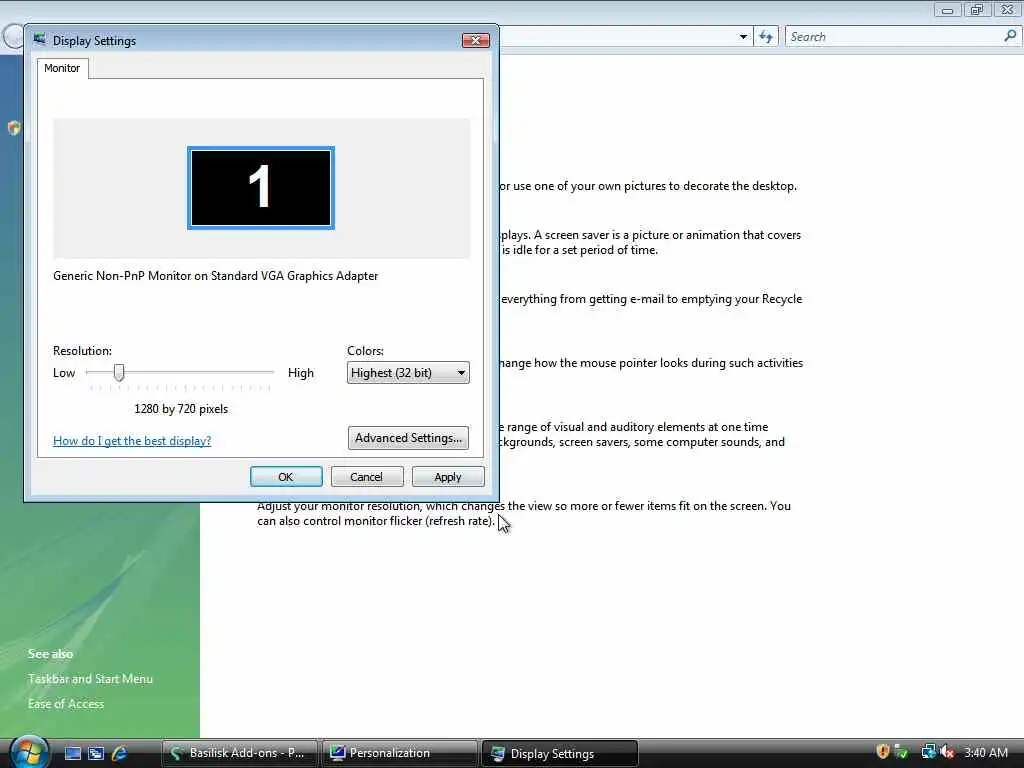Open the address bar history dropdown arrow

pos(743,37)
